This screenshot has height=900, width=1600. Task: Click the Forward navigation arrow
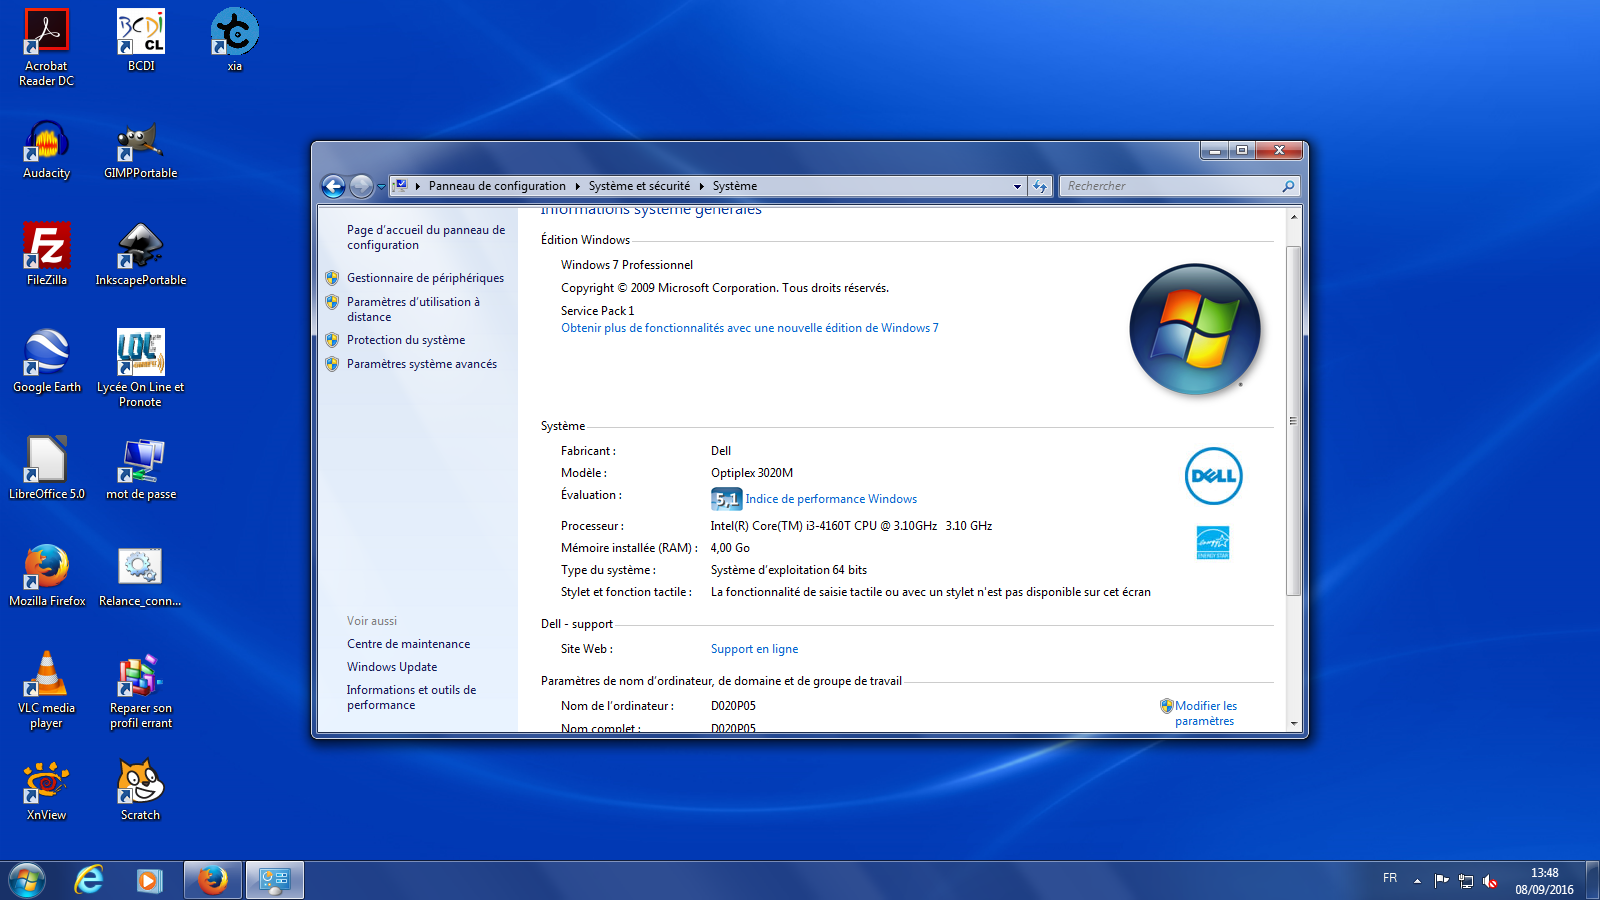coord(361,186)
